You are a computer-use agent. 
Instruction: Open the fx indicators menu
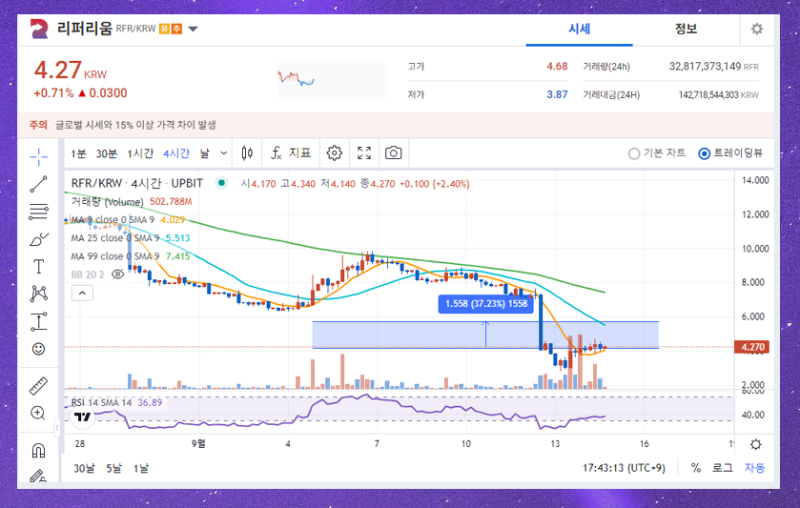pos(276,153)
